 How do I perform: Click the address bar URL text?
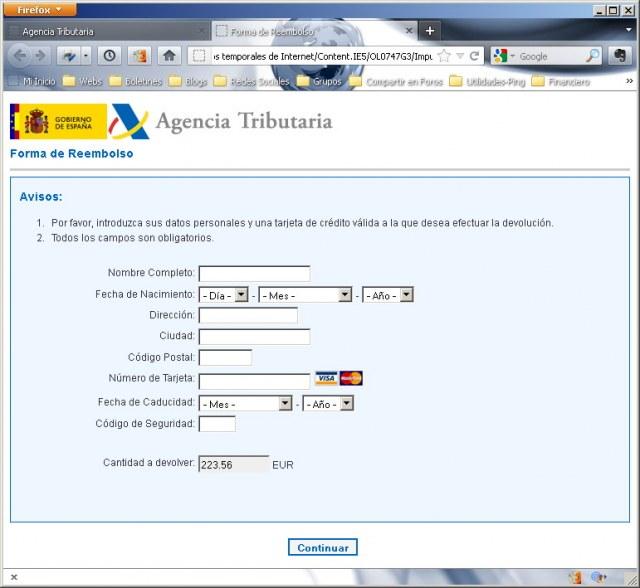[322, 56]
